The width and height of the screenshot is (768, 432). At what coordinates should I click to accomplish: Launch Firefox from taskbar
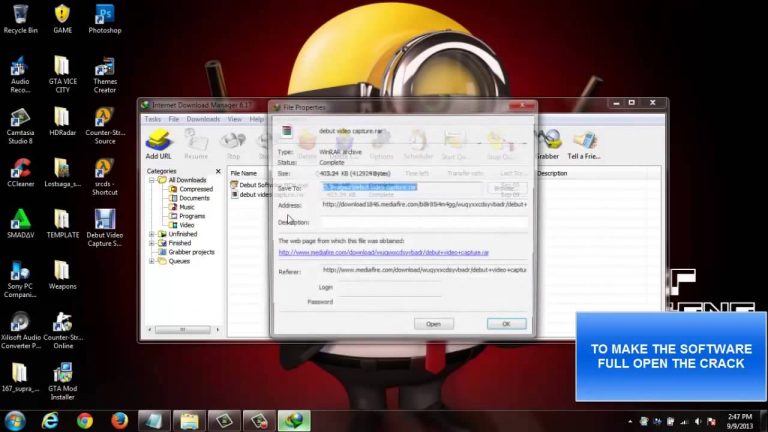tap(119, 421)
